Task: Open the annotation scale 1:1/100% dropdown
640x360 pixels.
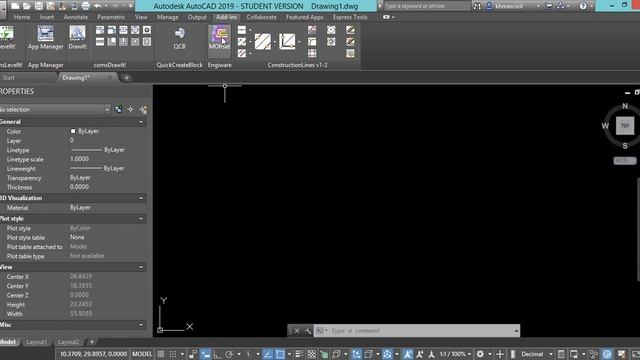Action: coord(456,354)
